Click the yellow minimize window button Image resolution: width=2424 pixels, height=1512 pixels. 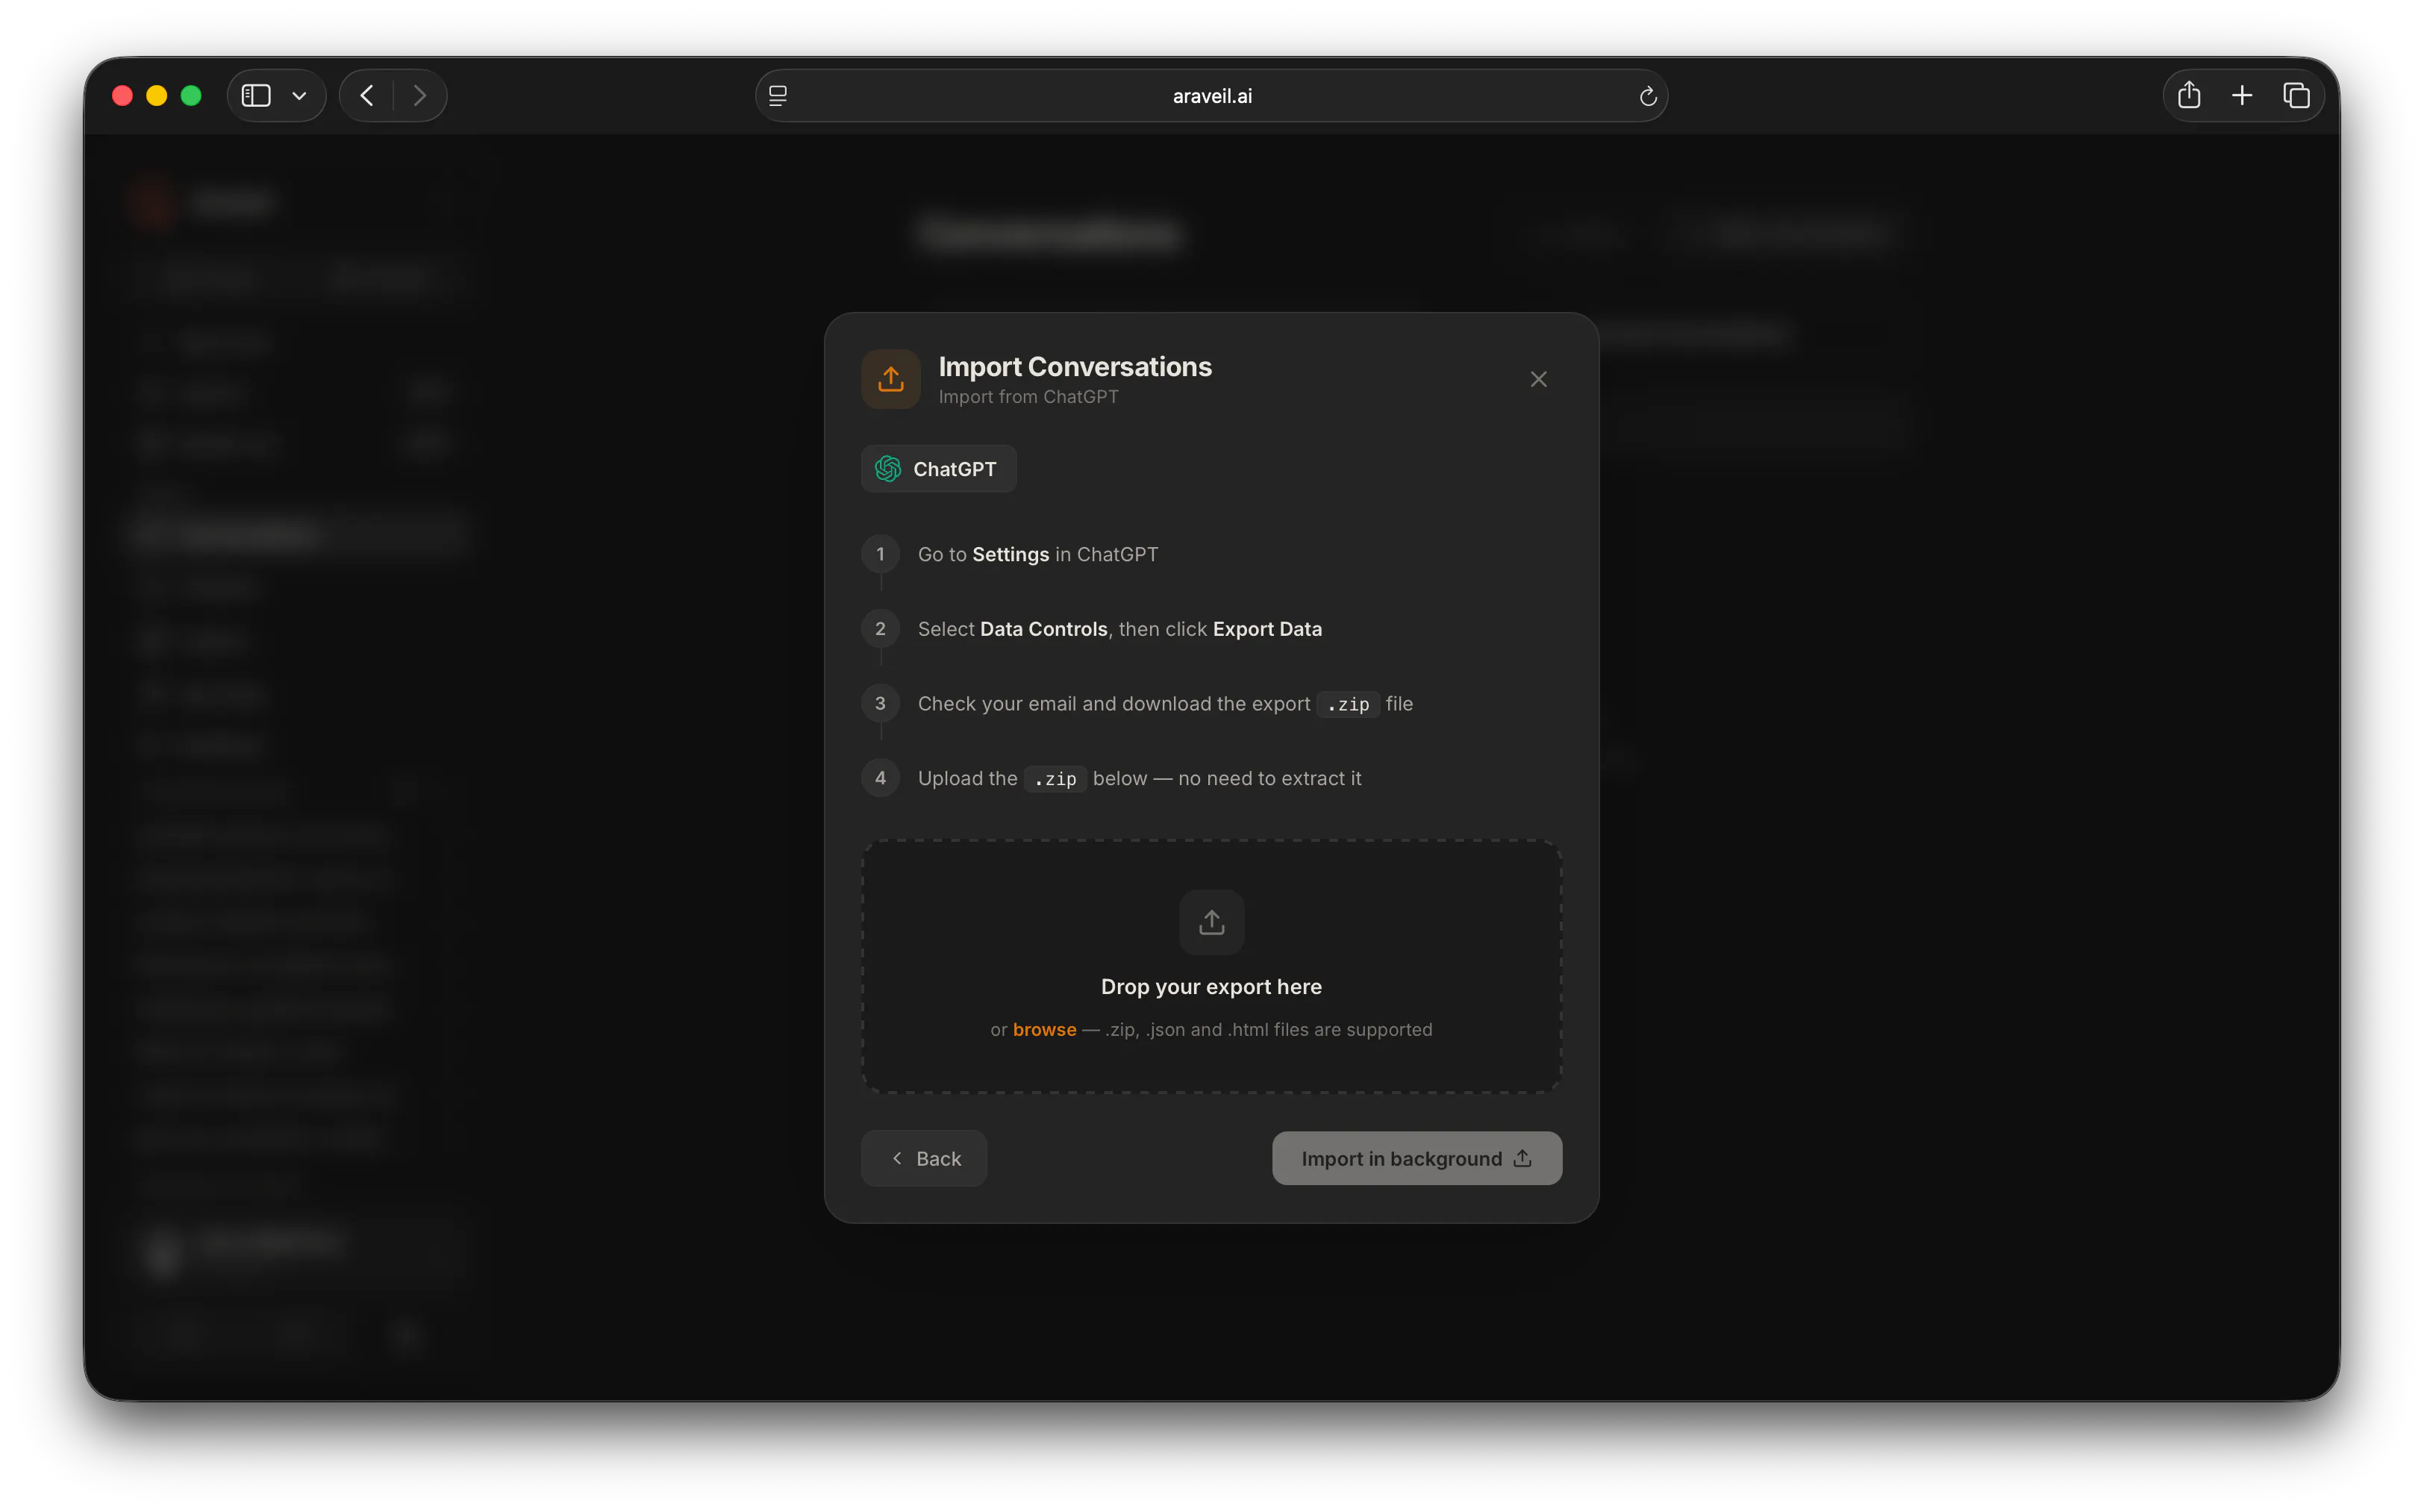[x=156, y=95]
